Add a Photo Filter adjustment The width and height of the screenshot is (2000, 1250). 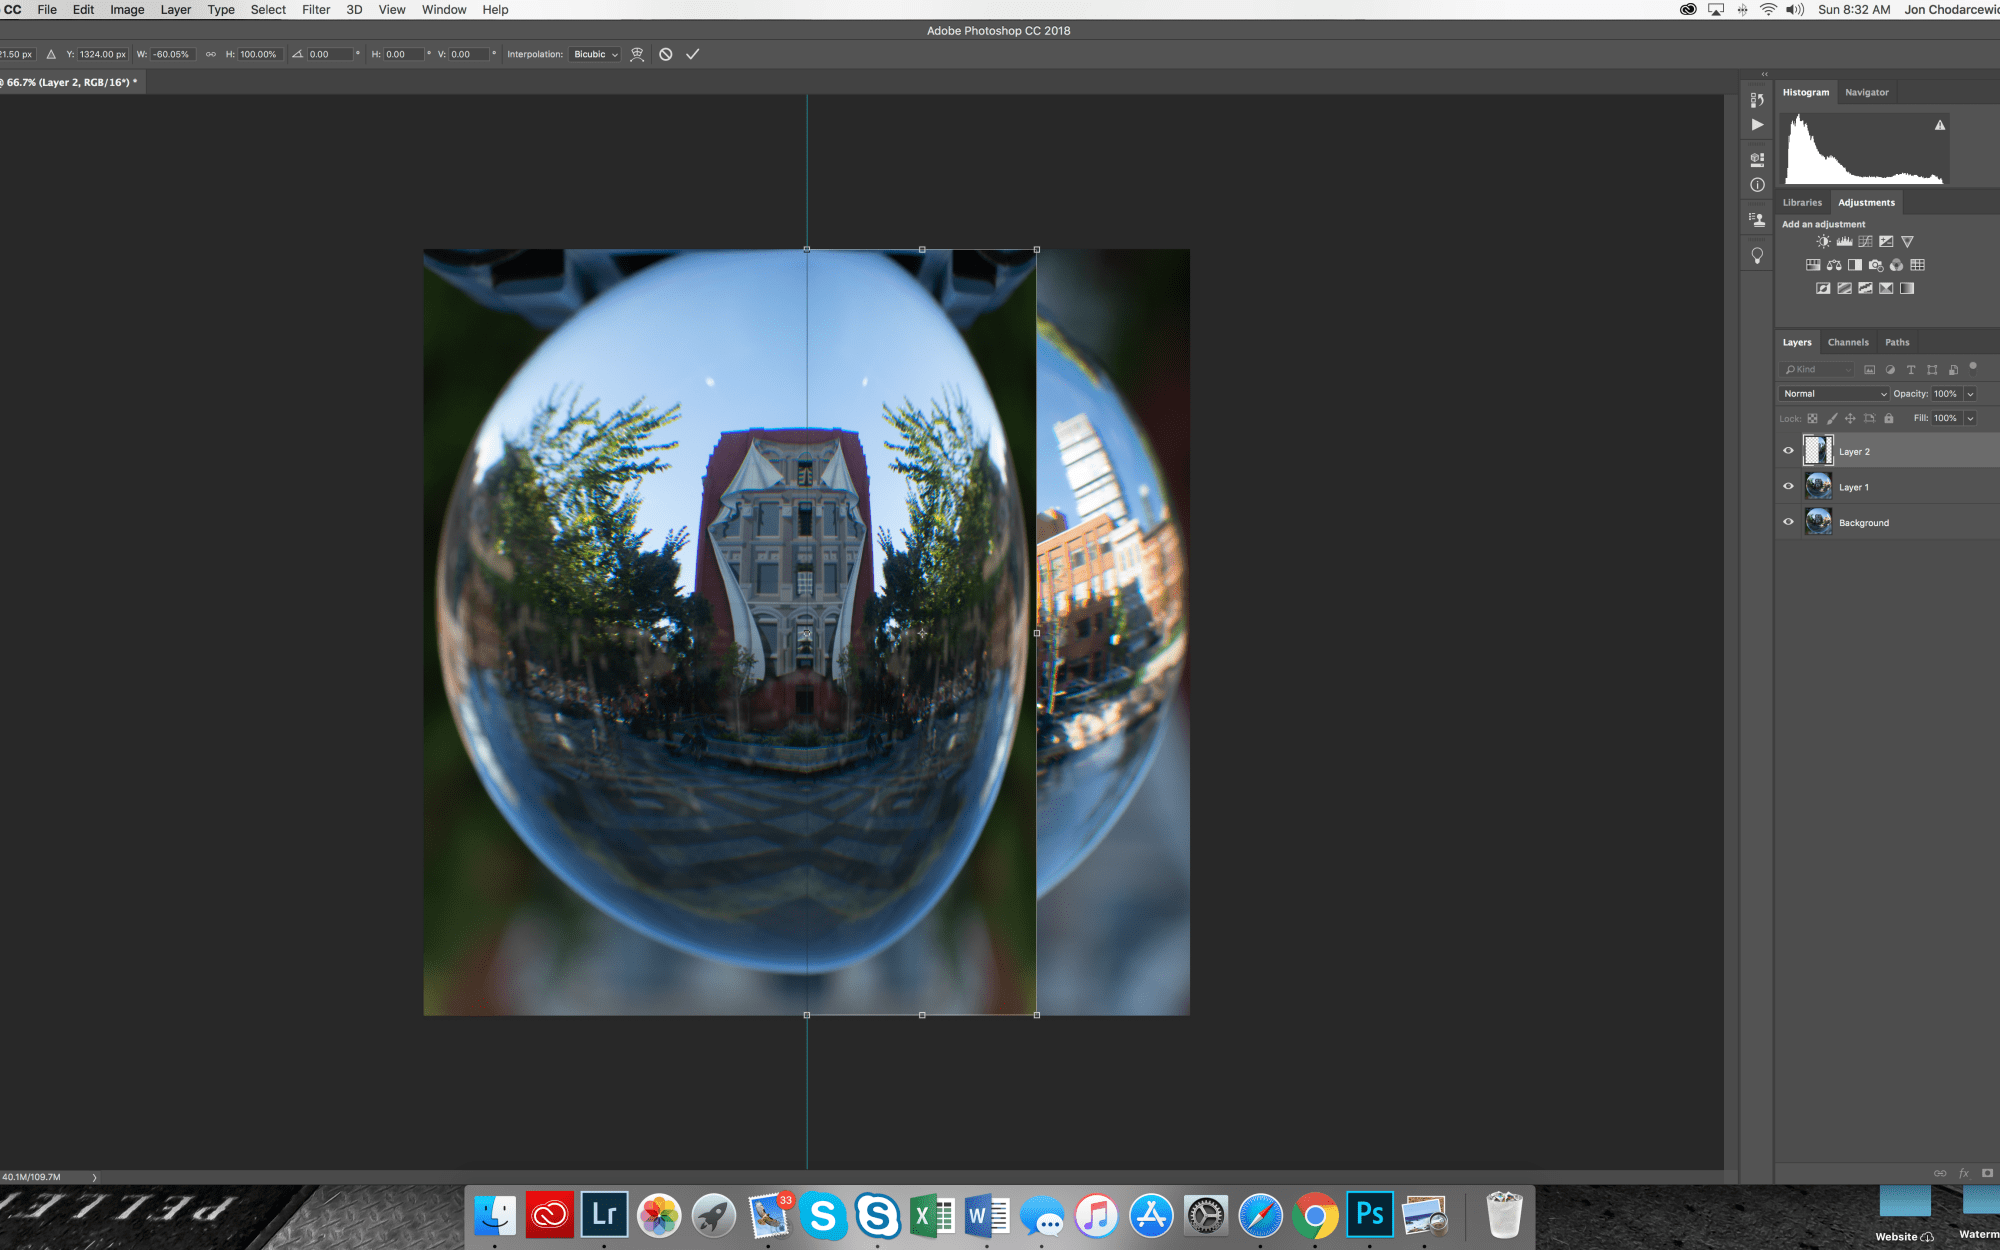(1876, 265)
